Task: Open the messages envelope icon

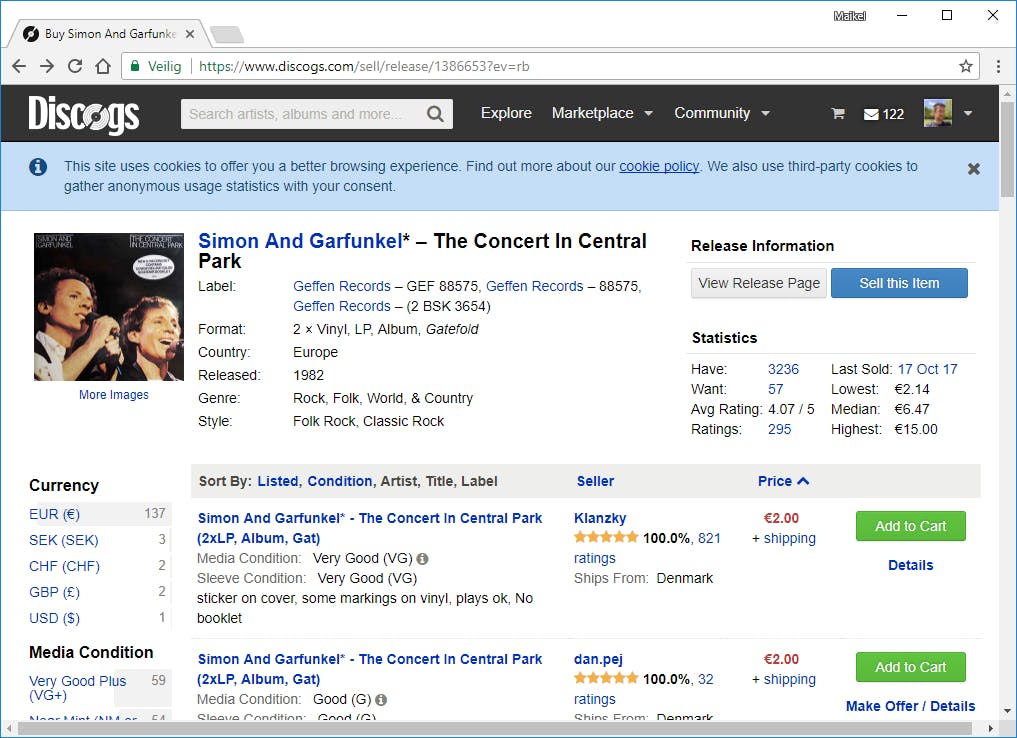Action: coord(872,114)
